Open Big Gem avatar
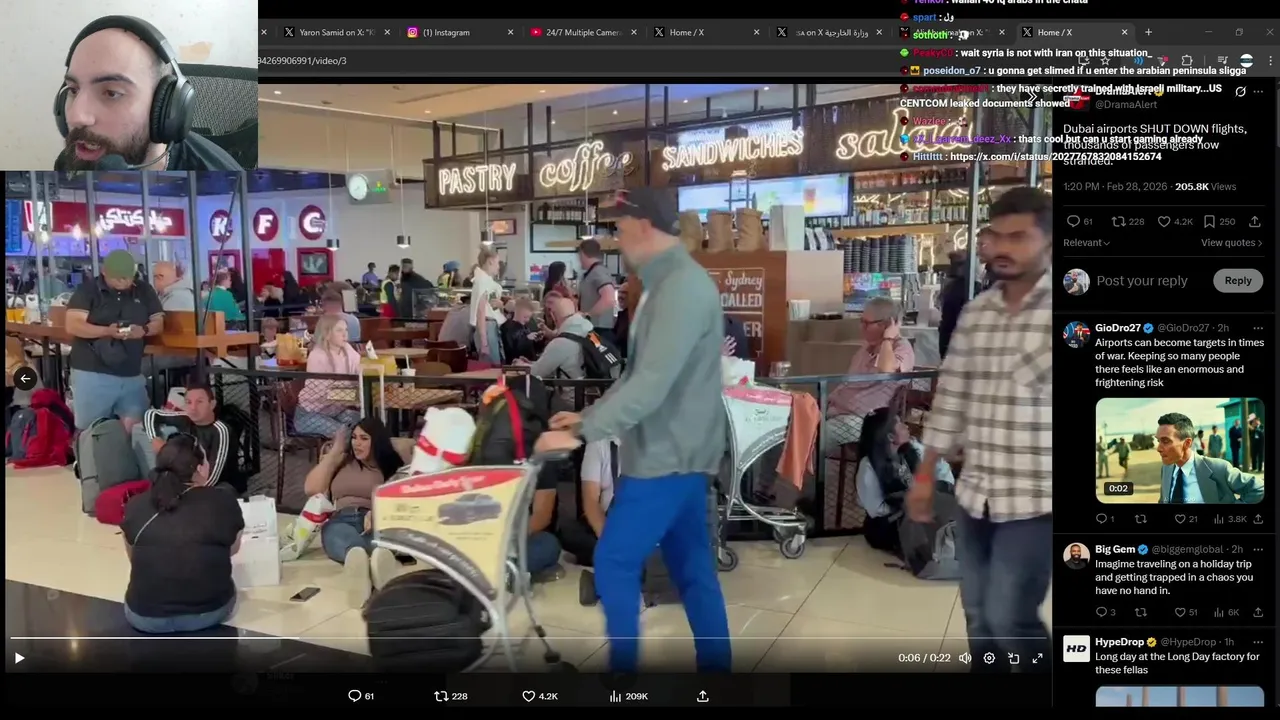The height and width of the screenshot is (720, 1280). 1076,556
